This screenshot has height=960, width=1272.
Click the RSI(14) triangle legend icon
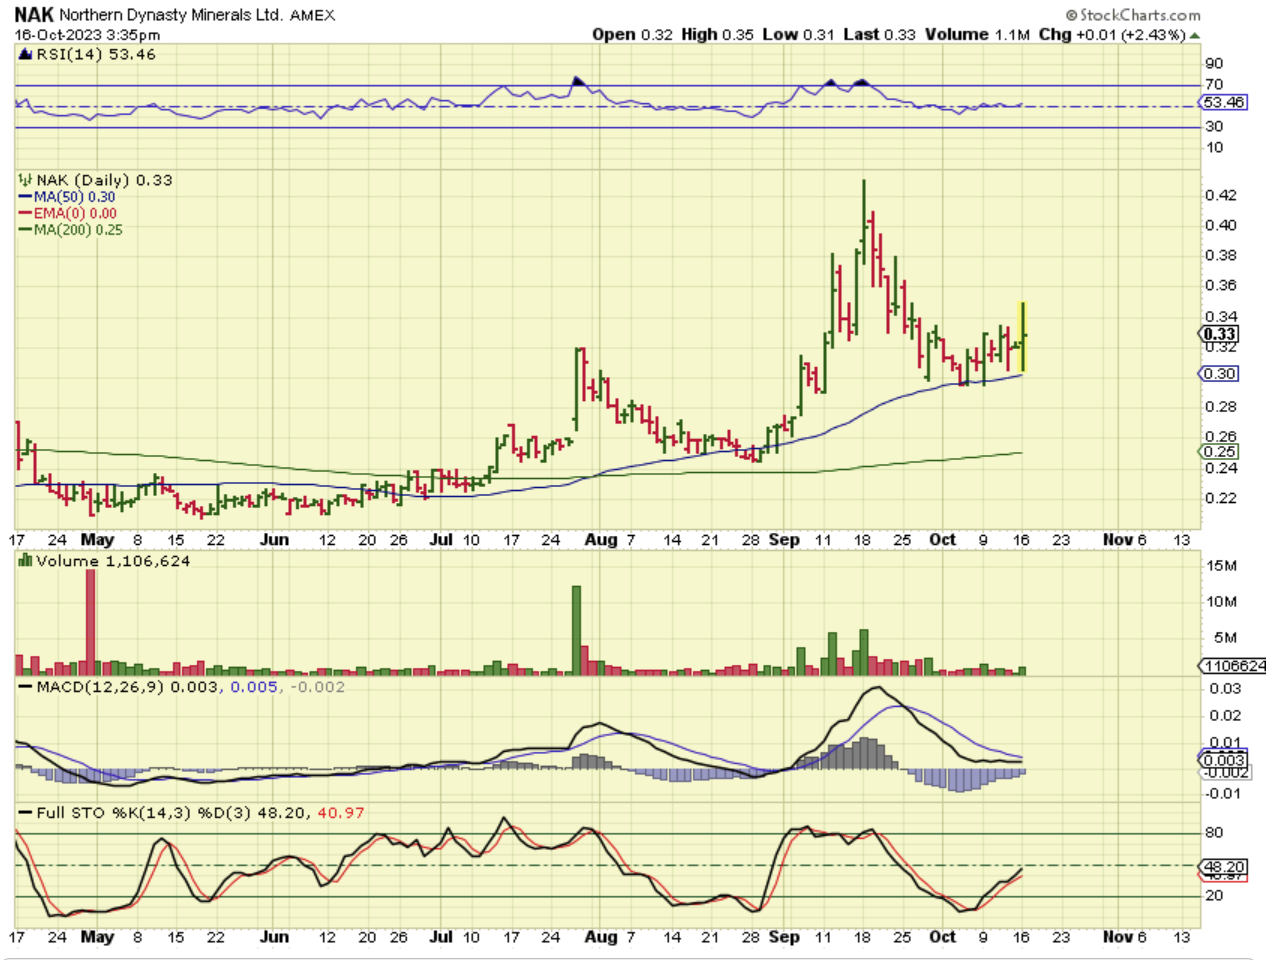click(x=26, y=55)
